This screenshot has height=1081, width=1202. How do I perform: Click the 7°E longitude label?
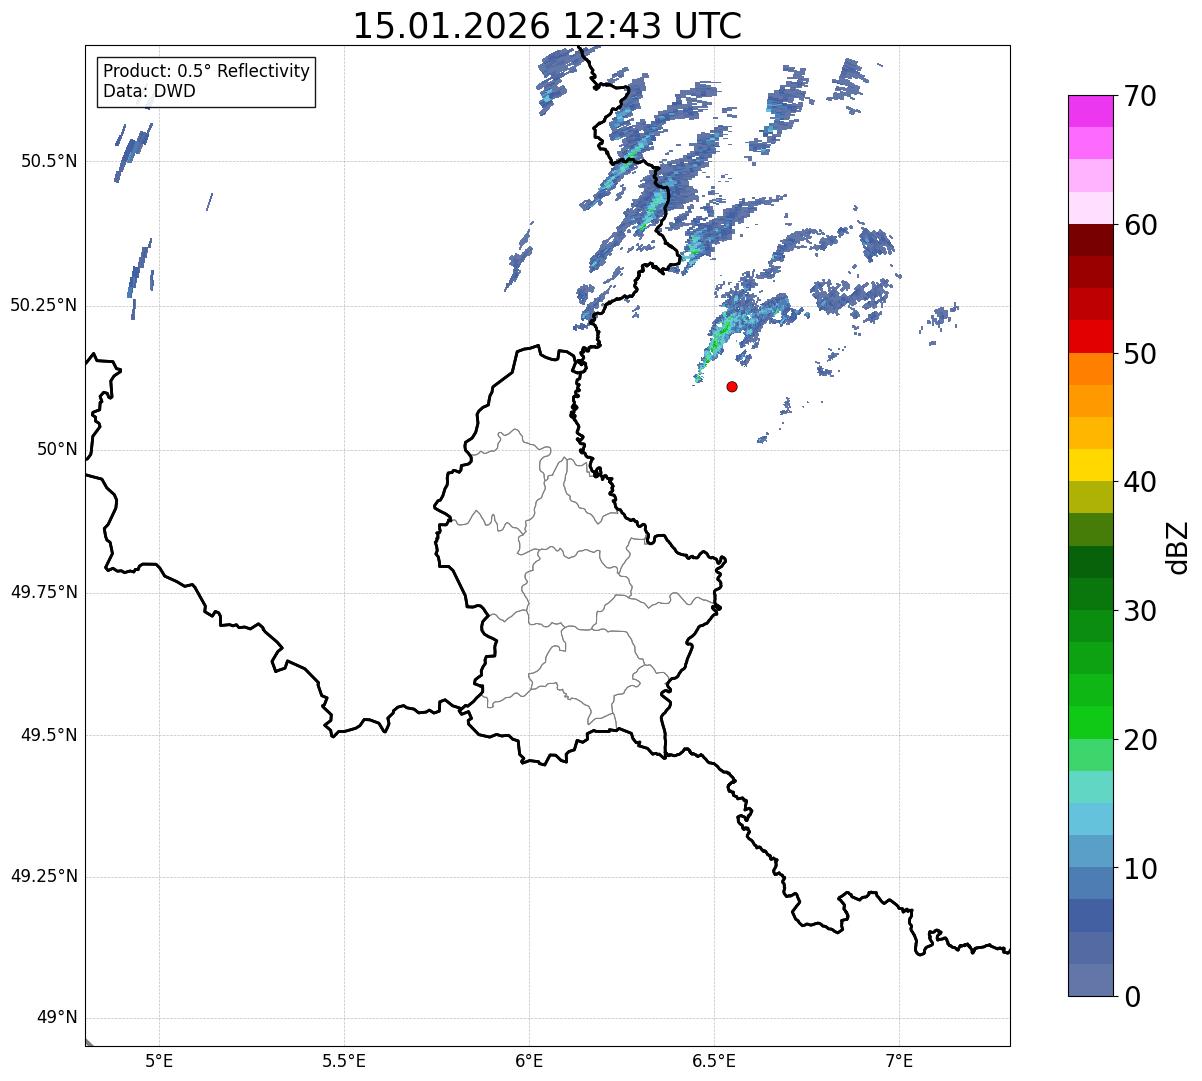click(900, 1060)
